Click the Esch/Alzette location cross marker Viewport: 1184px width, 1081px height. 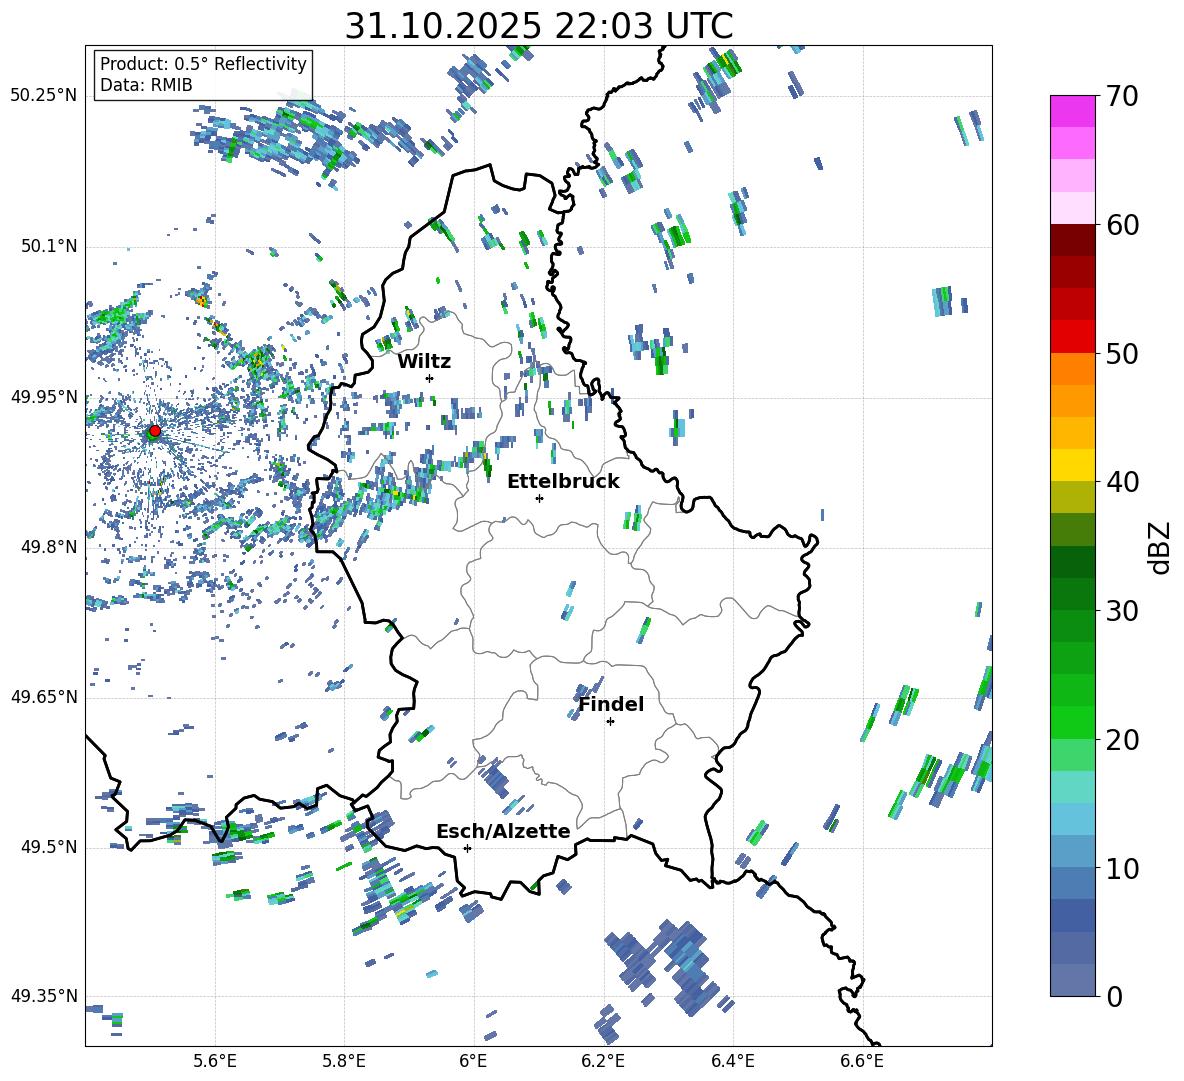coord(467,848)
